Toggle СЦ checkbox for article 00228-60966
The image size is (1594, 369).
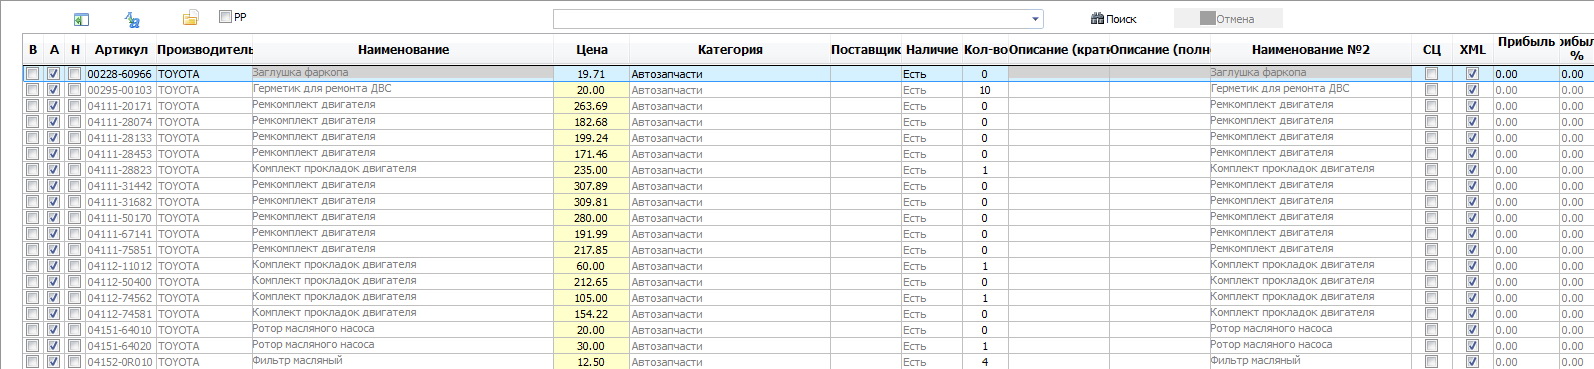coord(1431,74)
